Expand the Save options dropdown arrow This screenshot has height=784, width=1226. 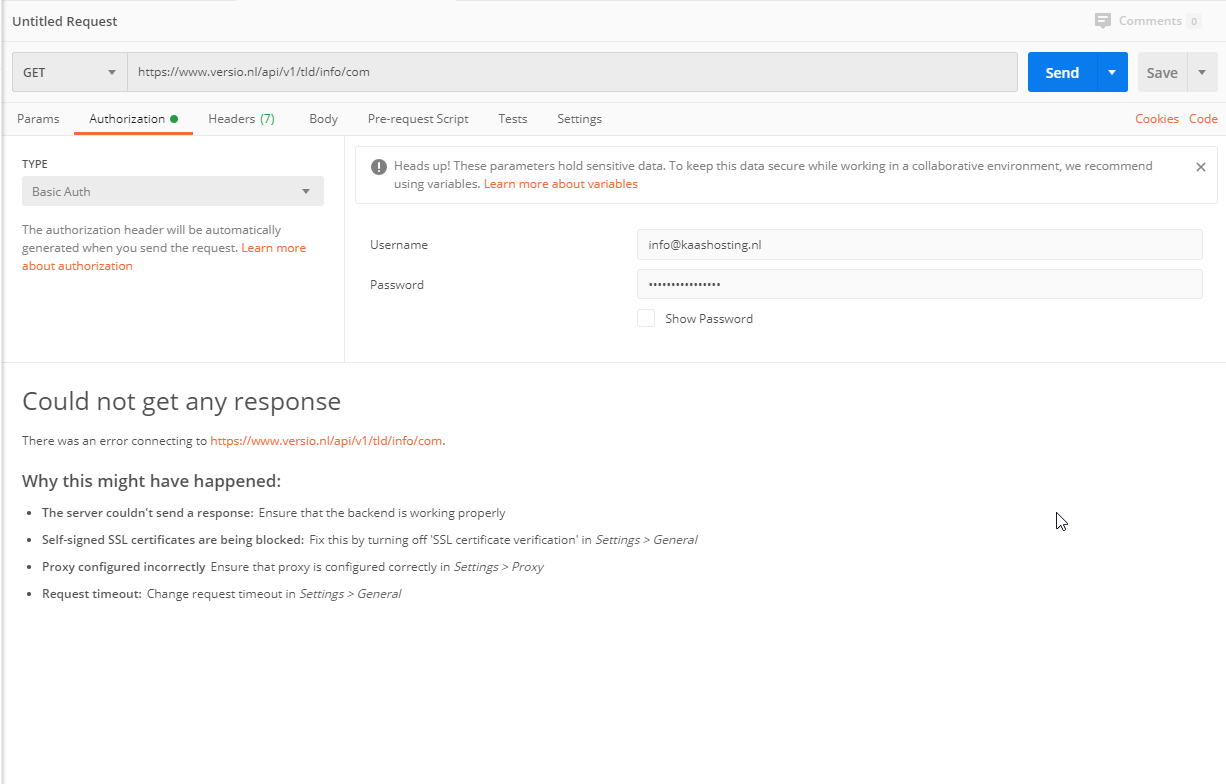(x=1202, y=73)
